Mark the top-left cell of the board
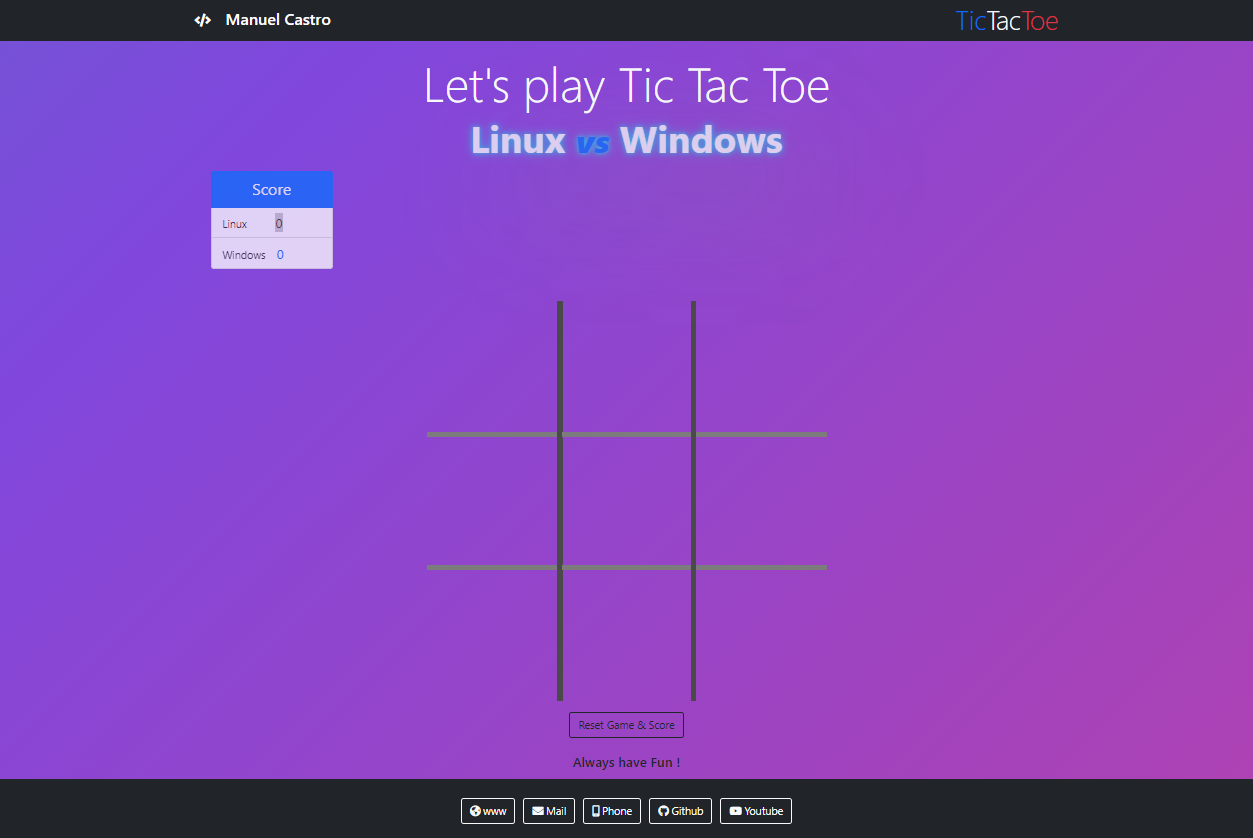Screen dimensions: 1253x838 tap(492, 366)
